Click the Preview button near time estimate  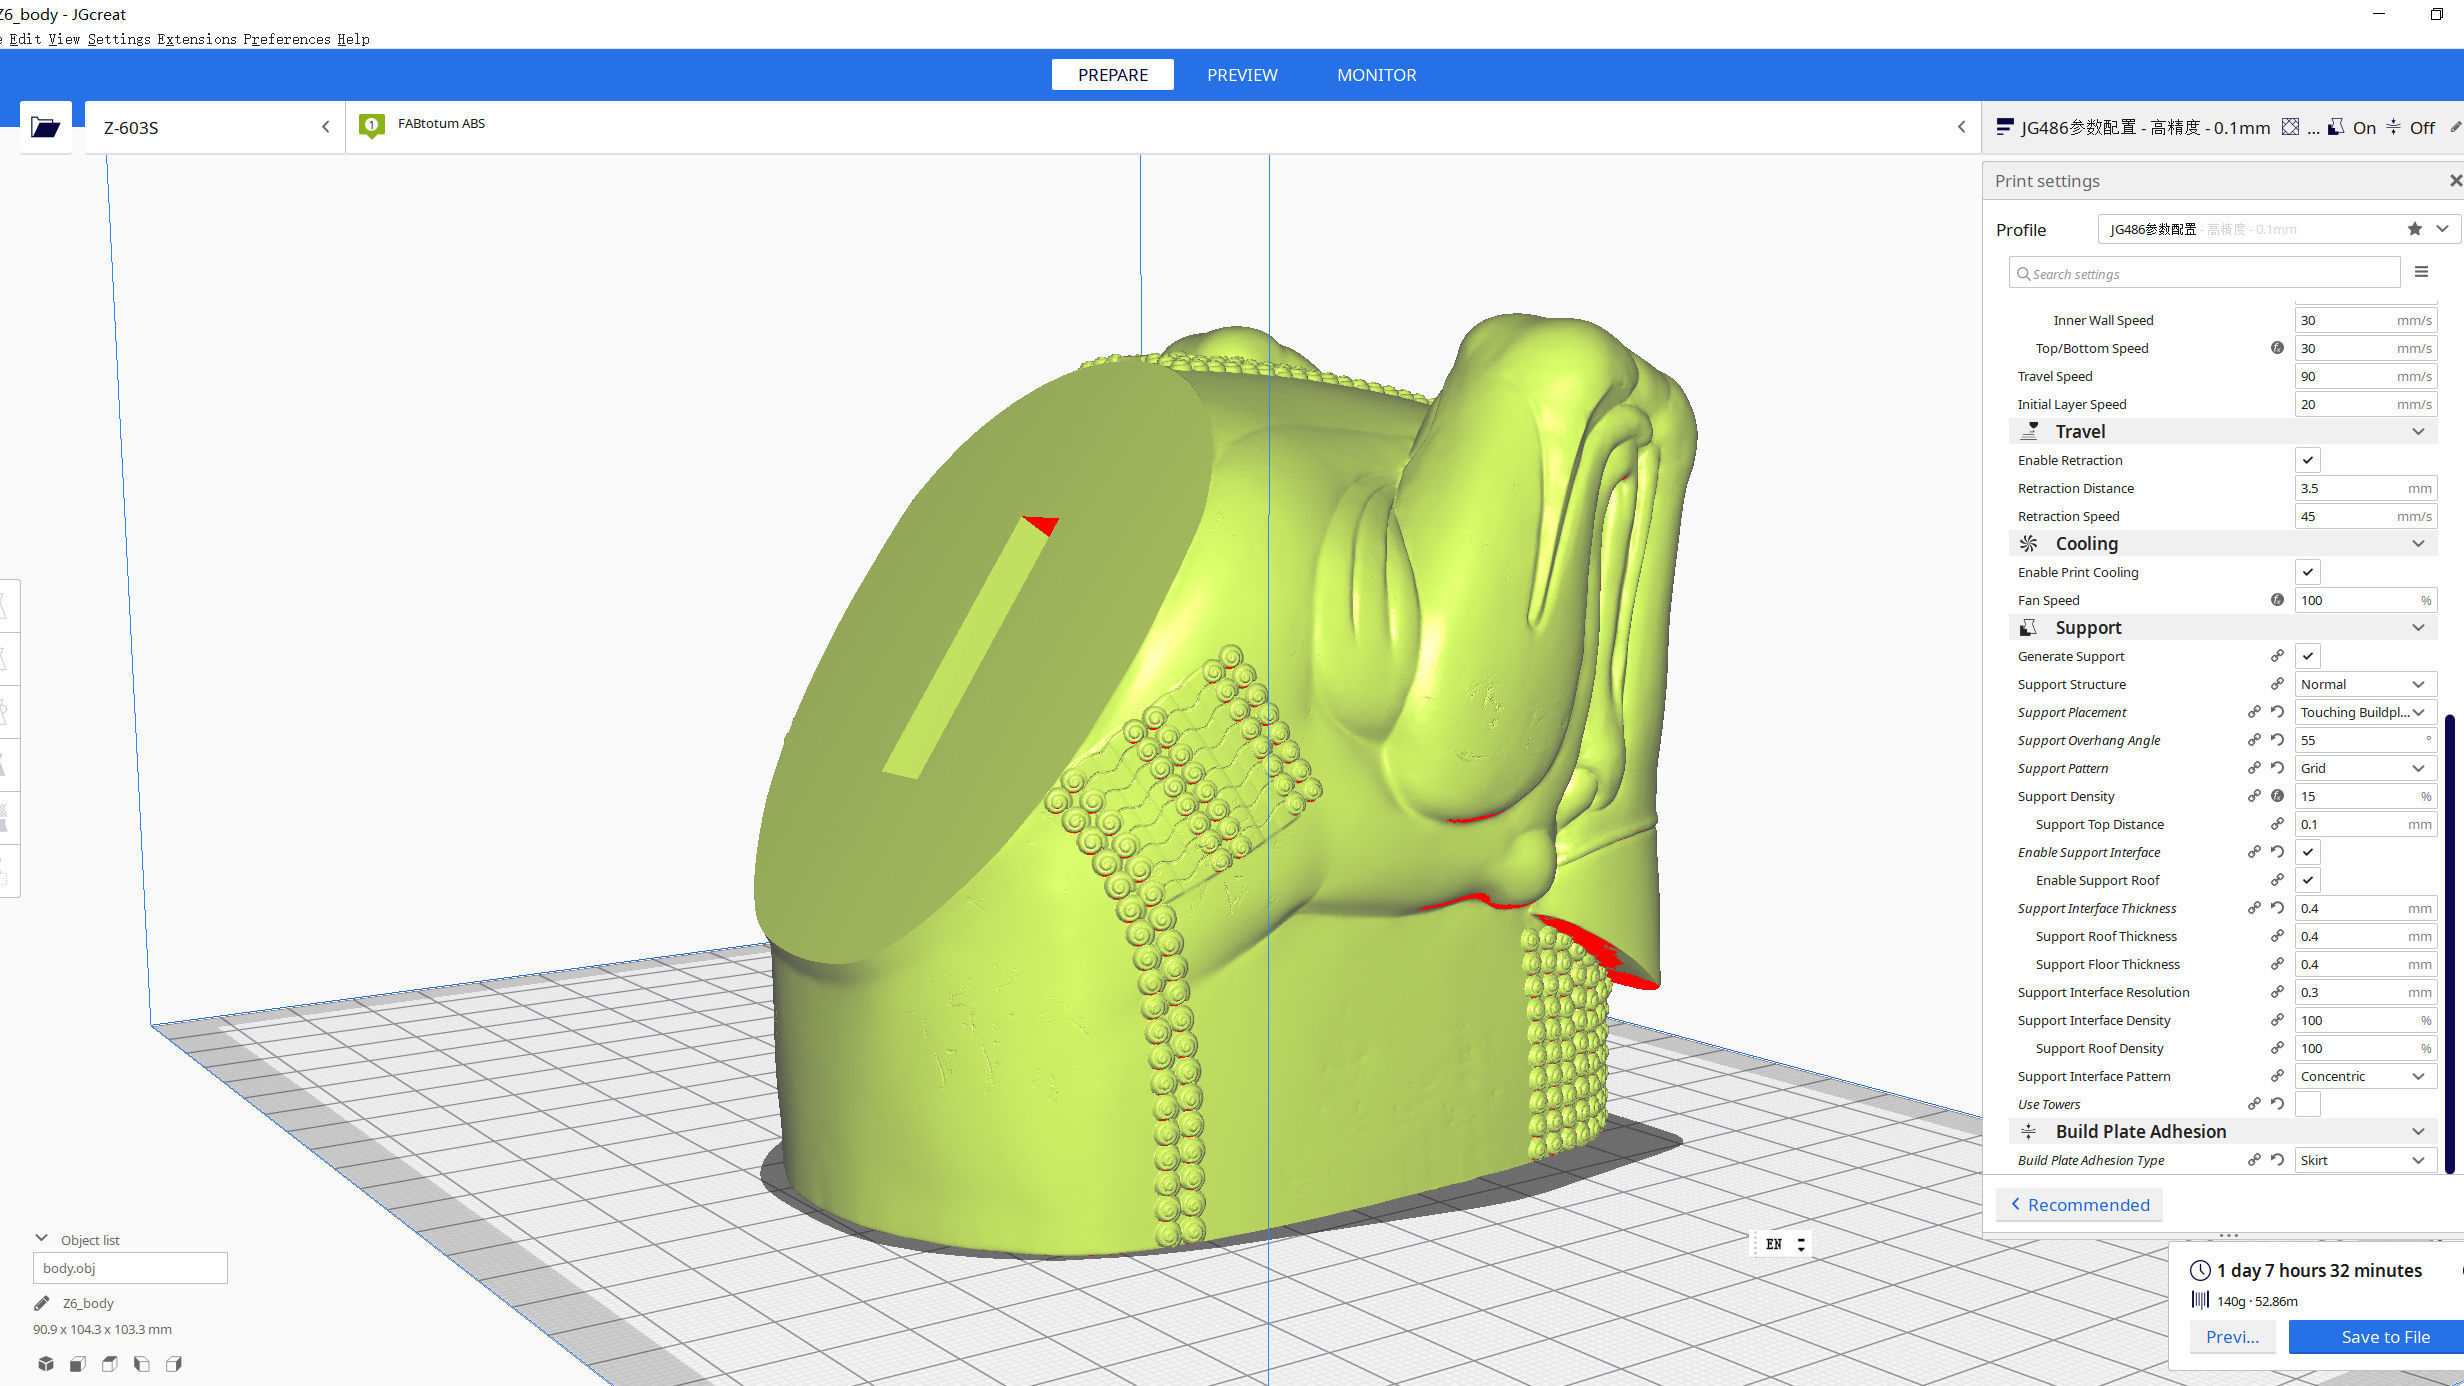2232,1337
